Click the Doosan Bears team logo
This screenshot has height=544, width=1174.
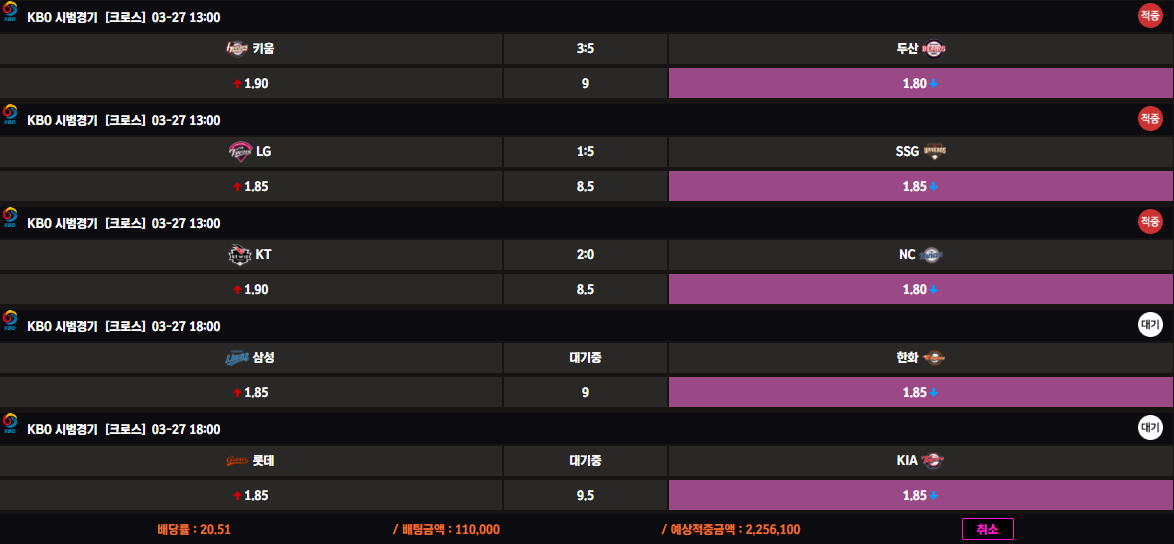pos(934,49)
